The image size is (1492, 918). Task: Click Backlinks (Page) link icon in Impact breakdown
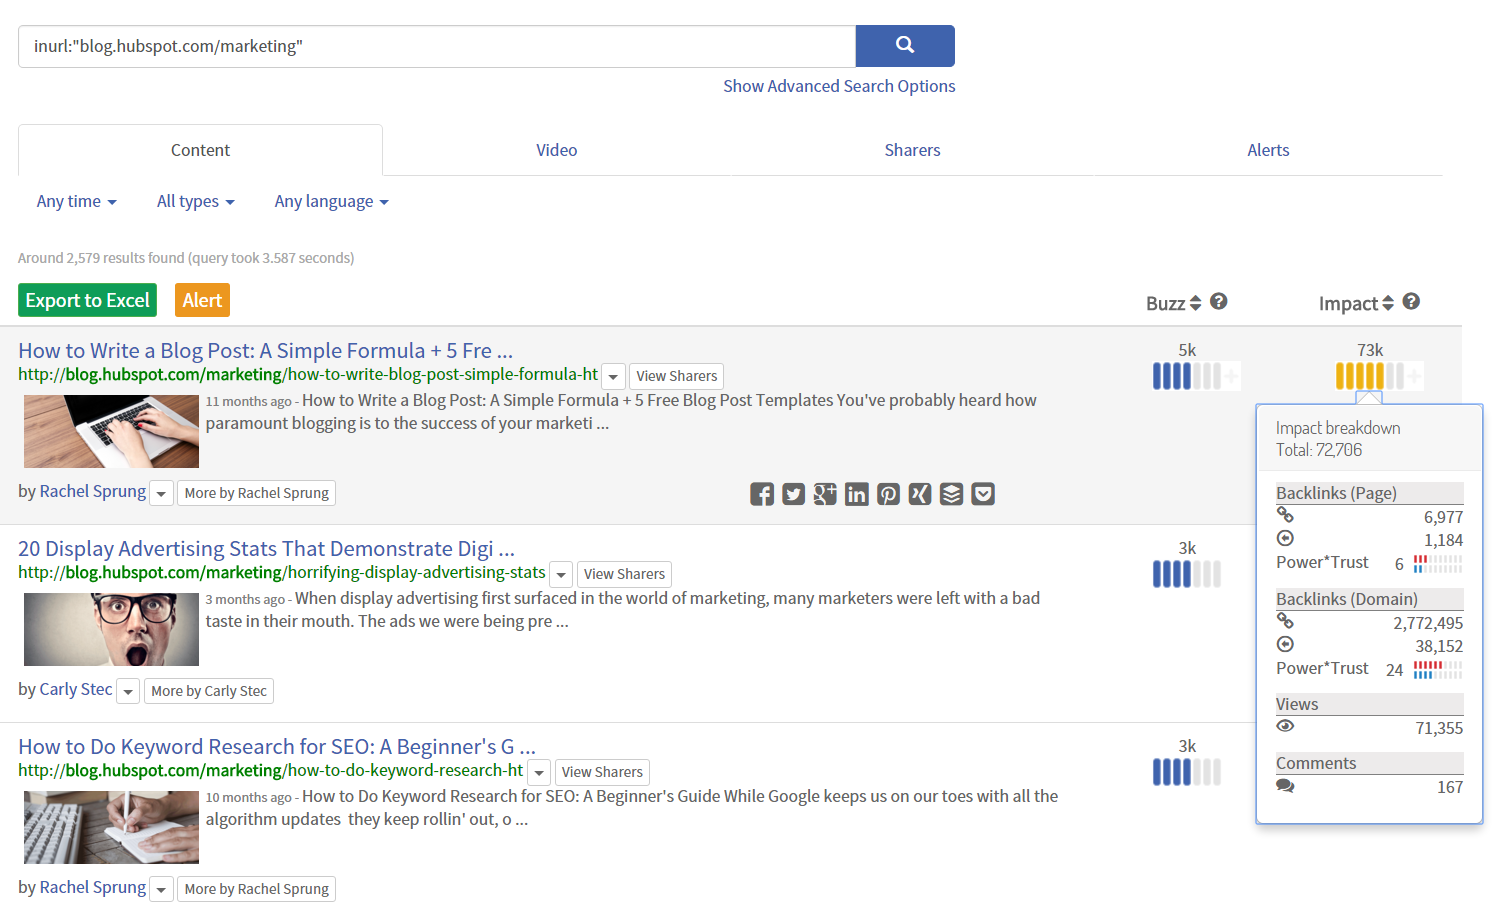pyautogui.click(x=1285, y=515)
